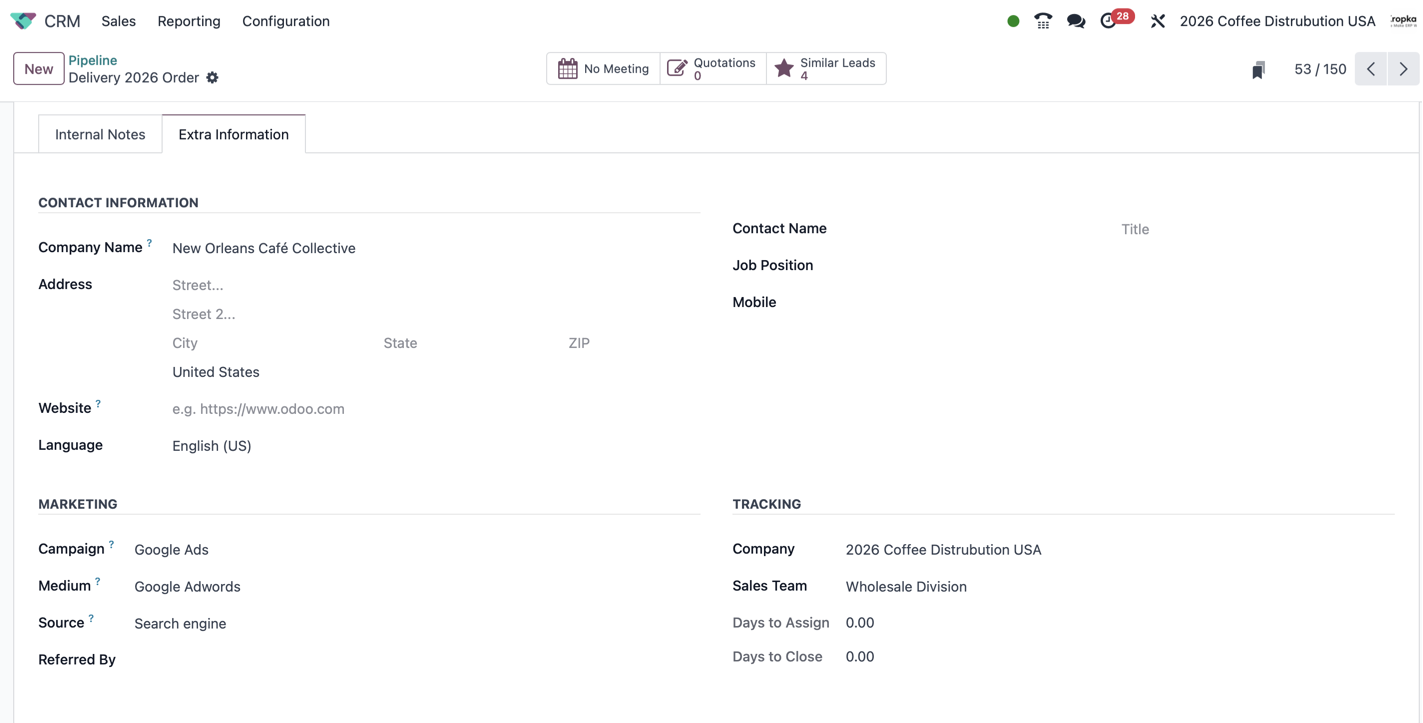Click the green online status indicator

click(x=1013, y=21)
